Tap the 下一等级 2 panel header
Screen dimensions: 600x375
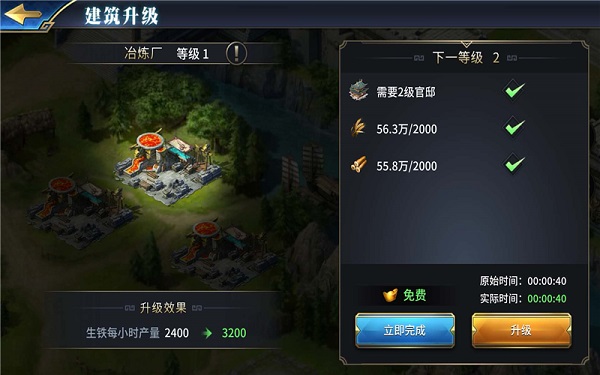pyautogui.click(x=465, y=58)
